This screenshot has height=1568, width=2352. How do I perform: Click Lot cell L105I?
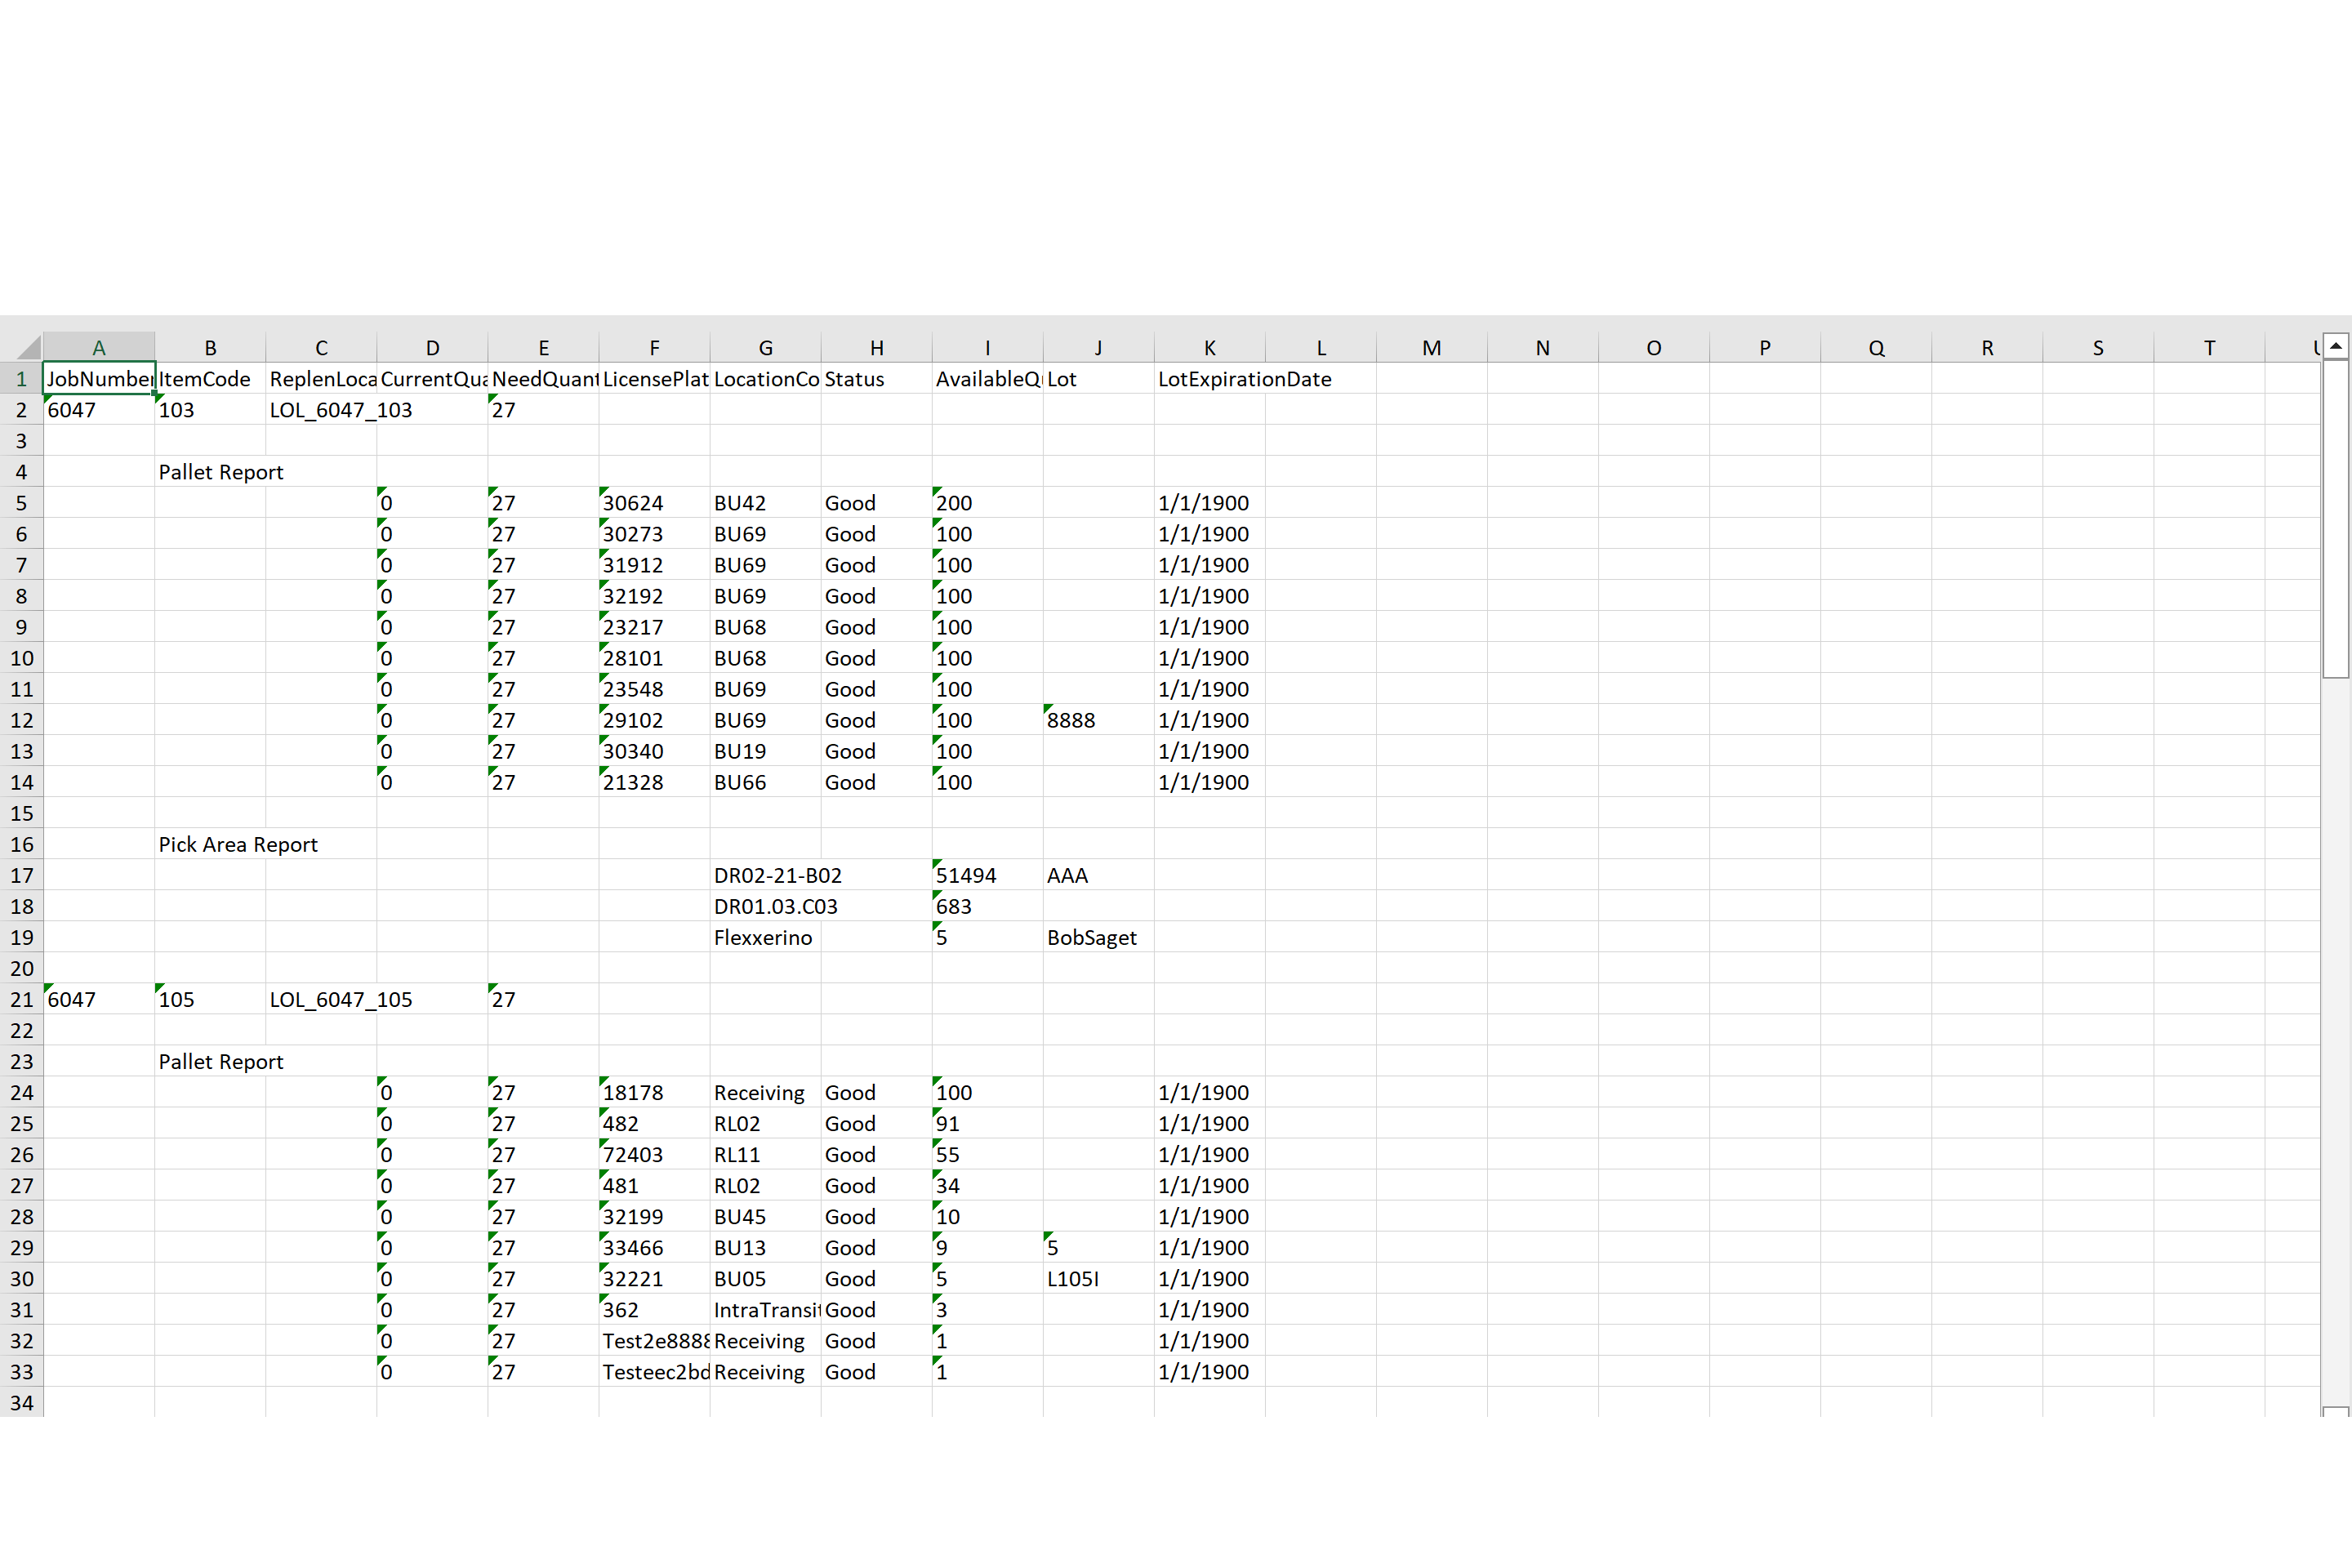(x=1098, y=1278)
